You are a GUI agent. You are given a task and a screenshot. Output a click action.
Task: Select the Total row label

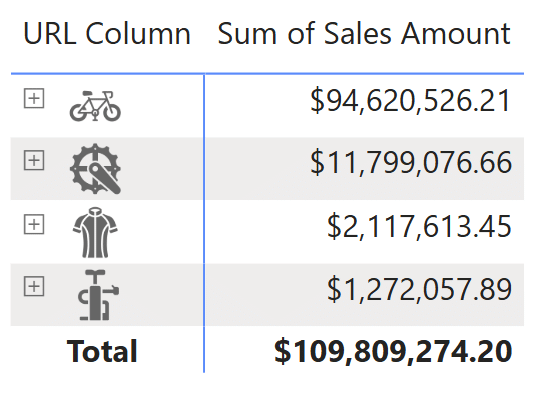point(102,351)
